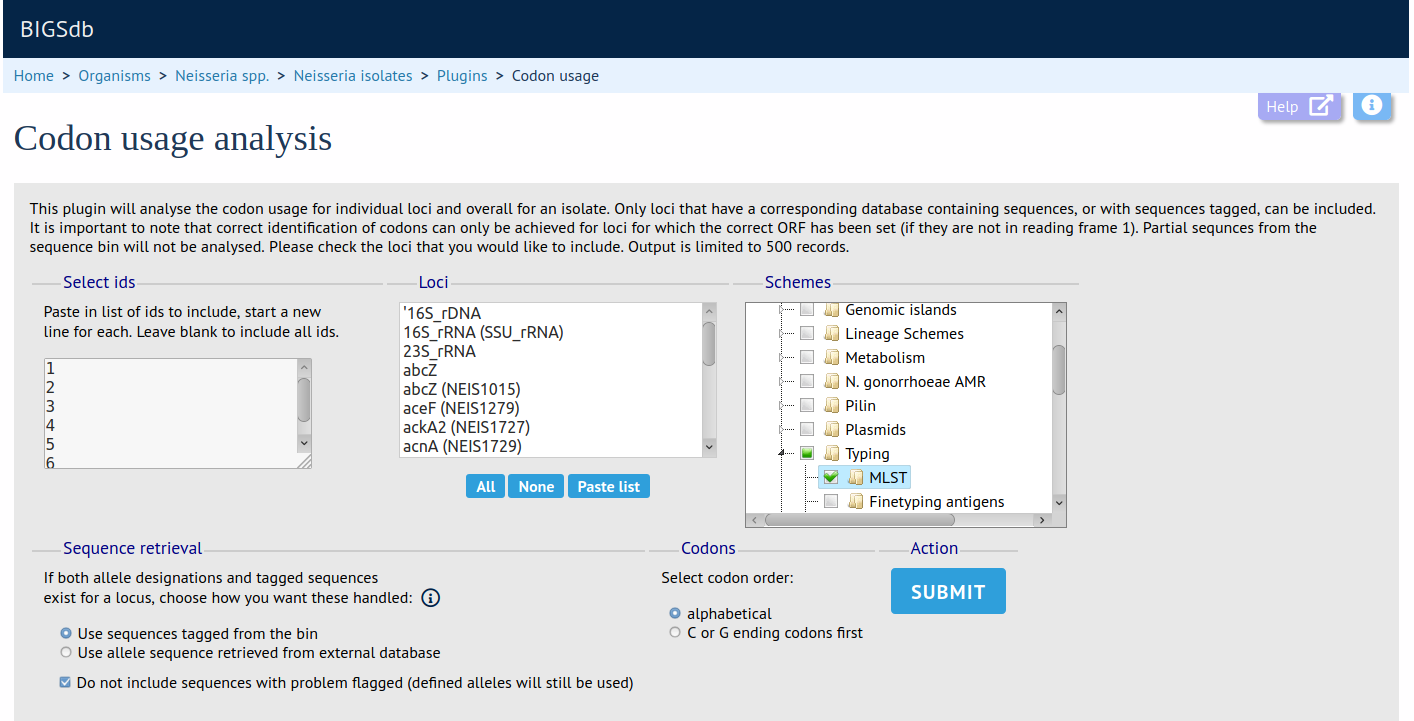Image resolution: width=1414 pixels, height=721 pixels.
Task: Click the Metabolism folder icon
Action: coord(830,358)
